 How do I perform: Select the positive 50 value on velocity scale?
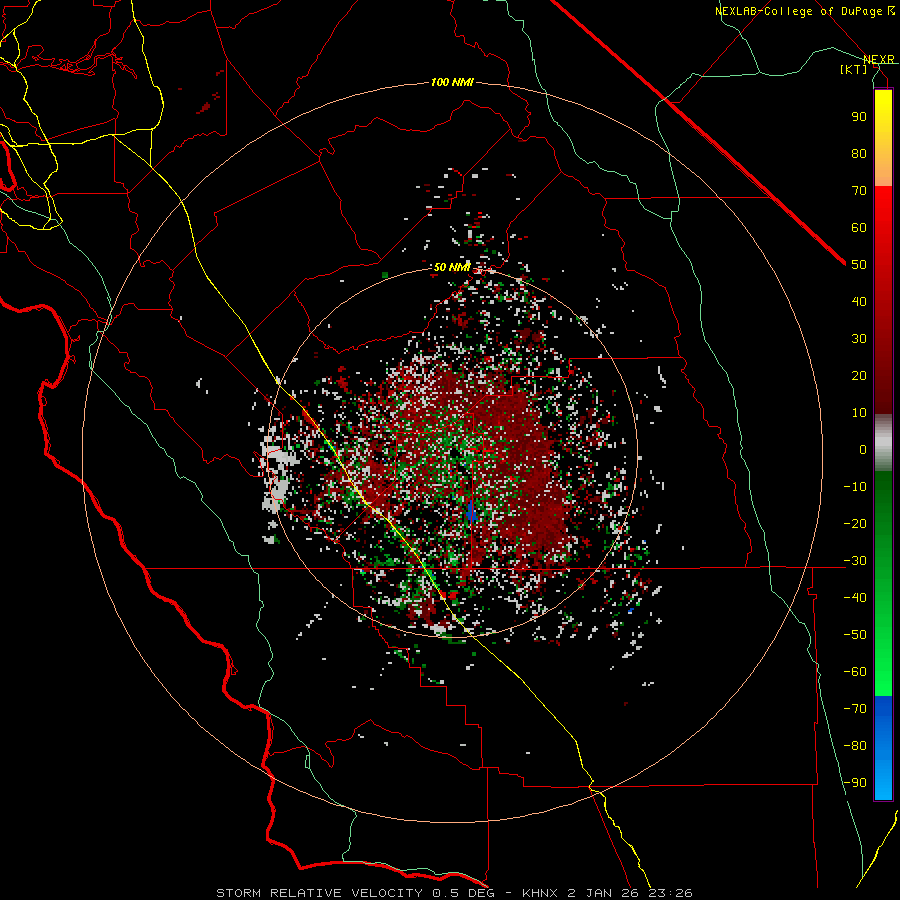click(x=859, y=265)
